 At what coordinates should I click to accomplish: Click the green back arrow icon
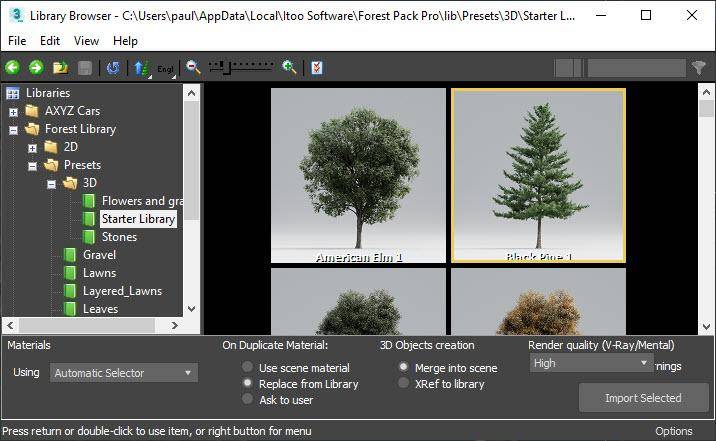click(x=12, y=68)
